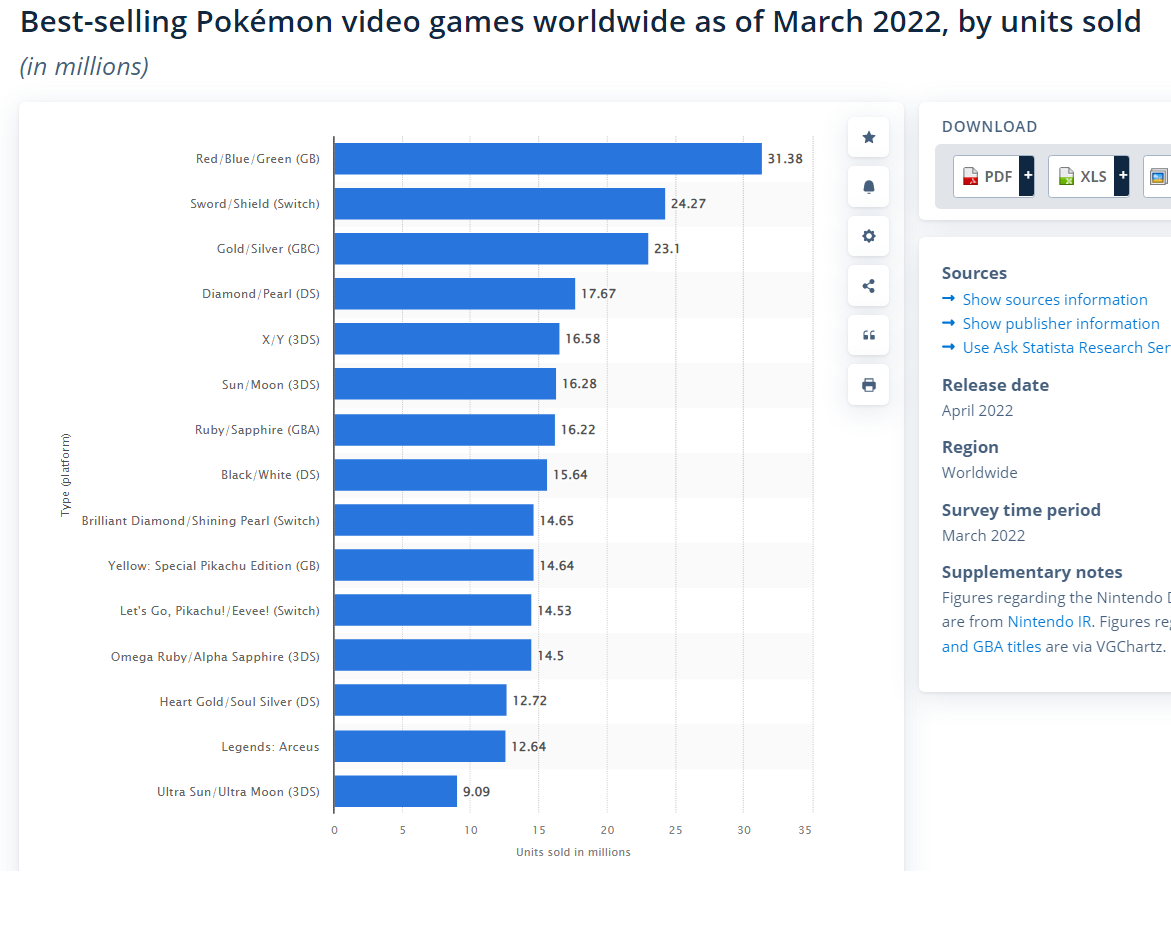Click the share icon
1171x939 pixels.
coord(867,285)
